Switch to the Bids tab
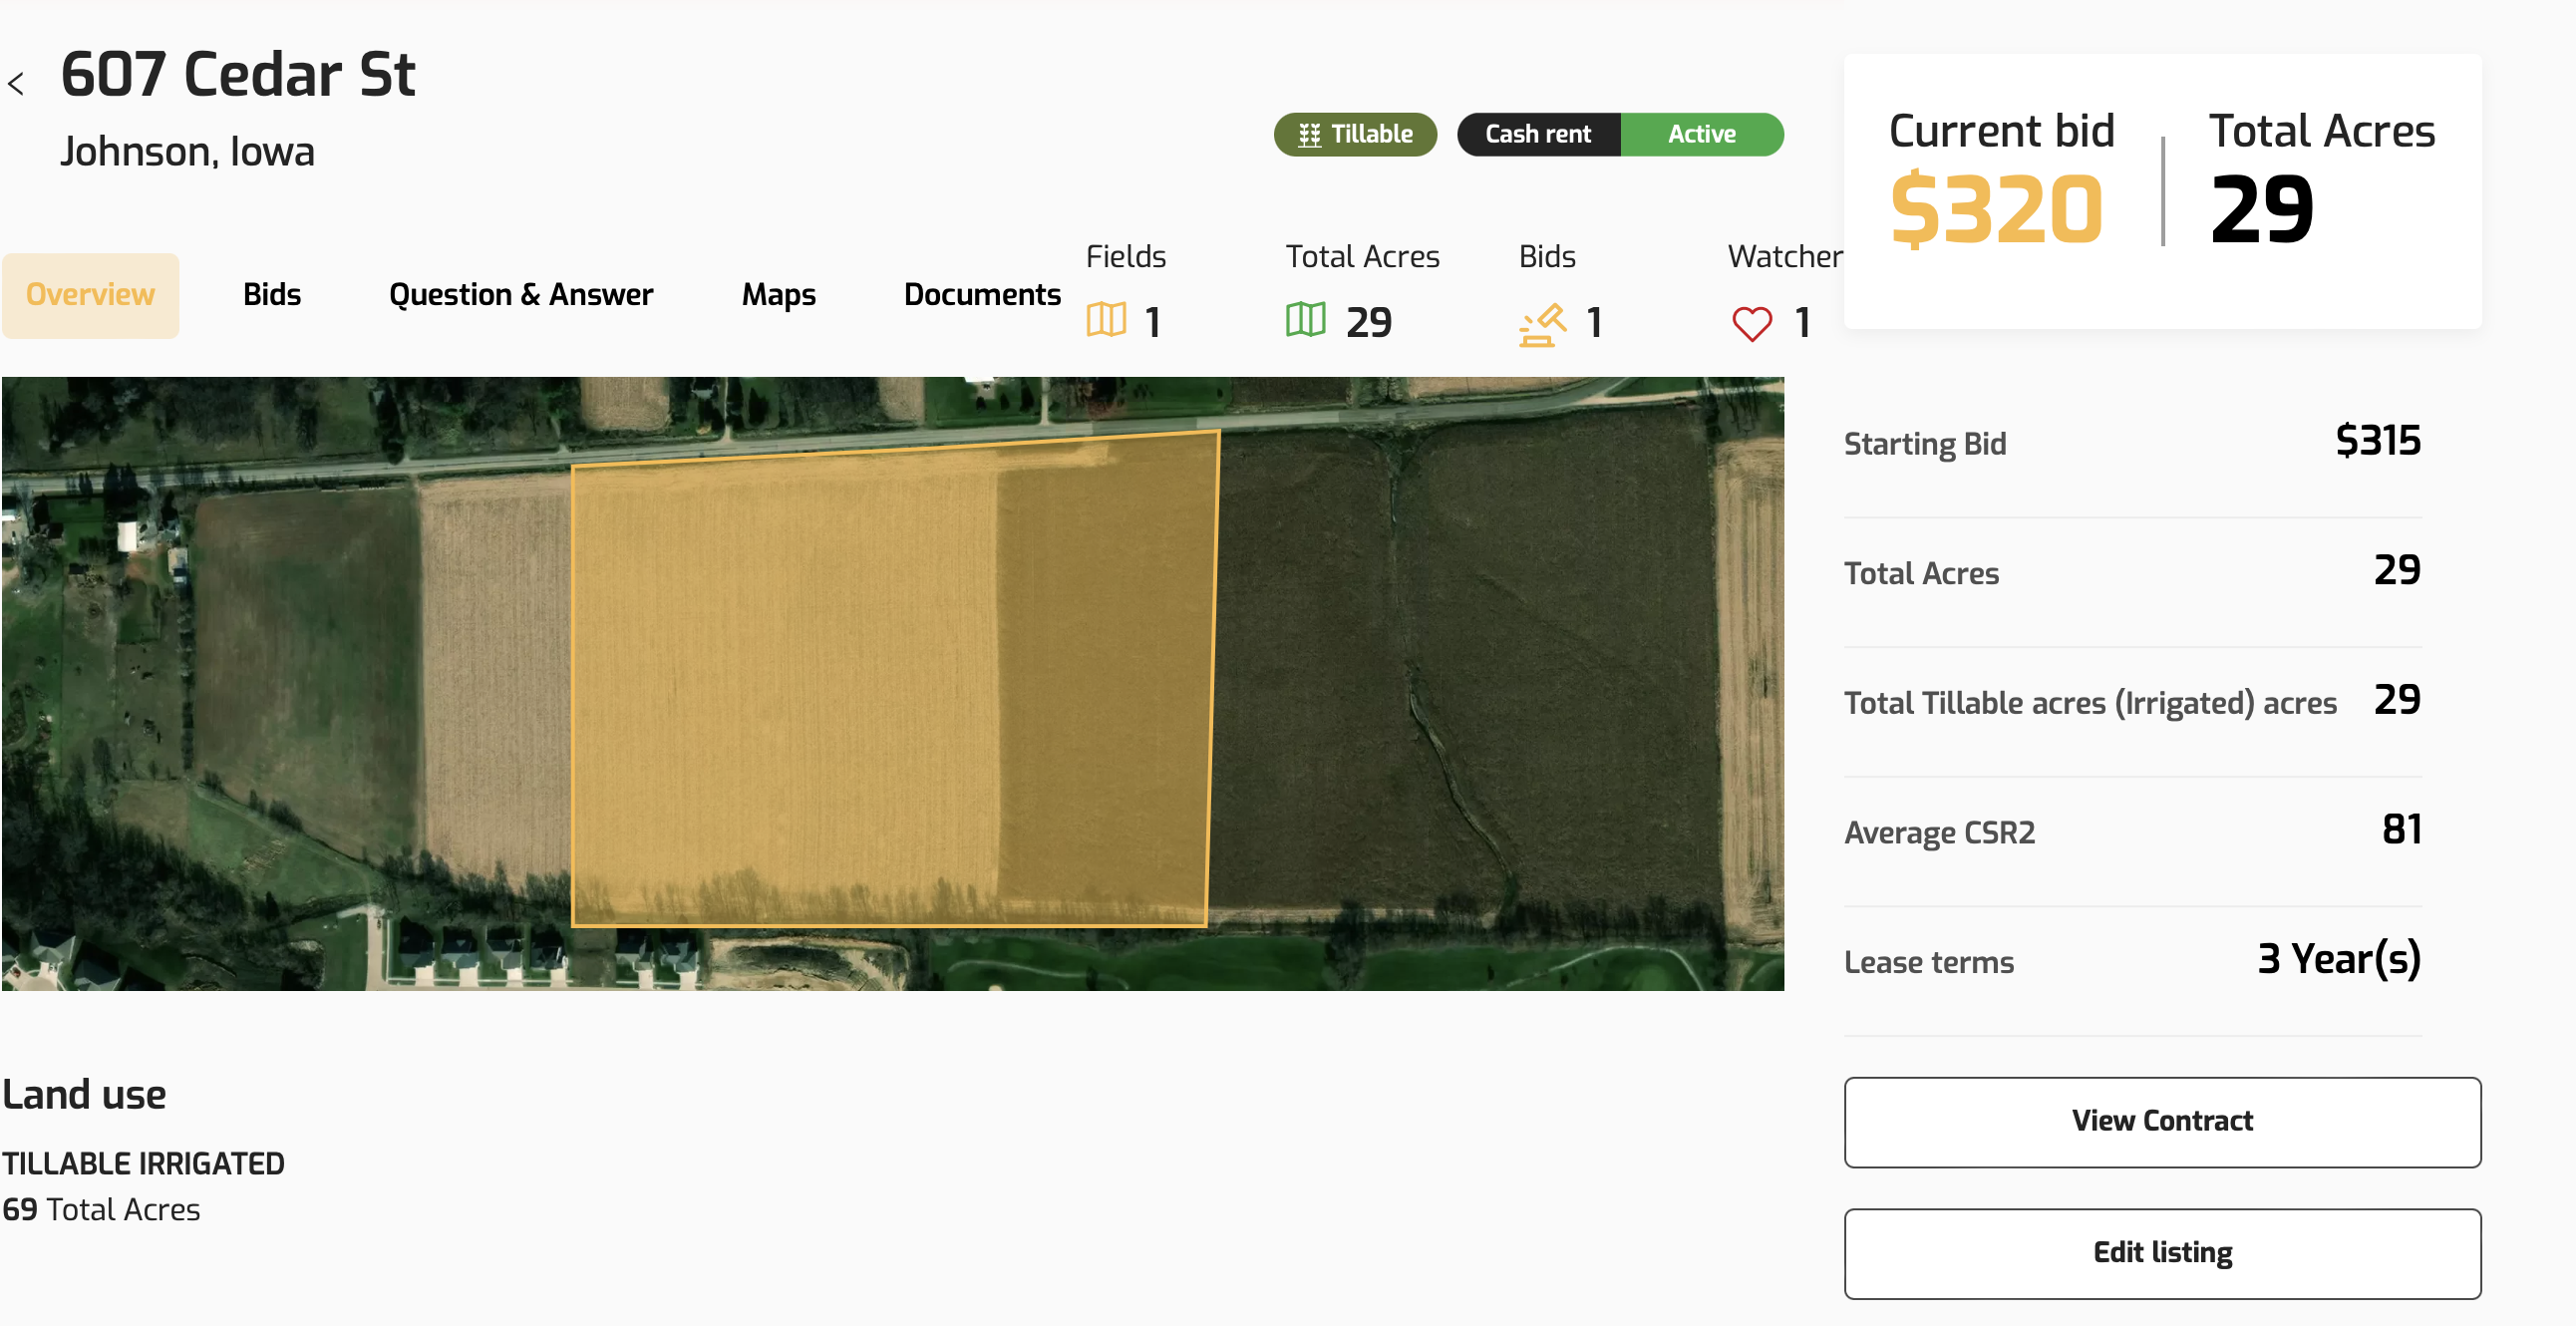Screen dimensions: 2576x1326 pyautogui.click(x=271, y=295)
